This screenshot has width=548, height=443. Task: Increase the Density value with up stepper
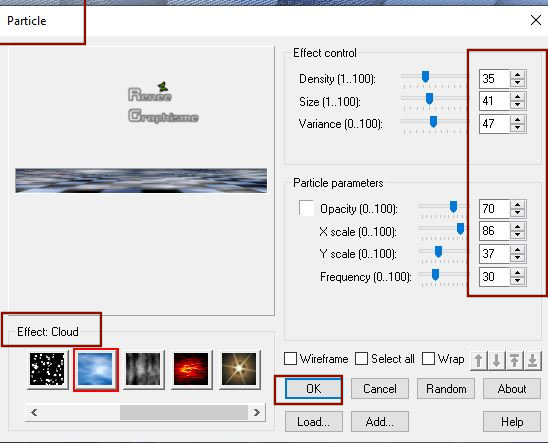(x=517, y=74)
